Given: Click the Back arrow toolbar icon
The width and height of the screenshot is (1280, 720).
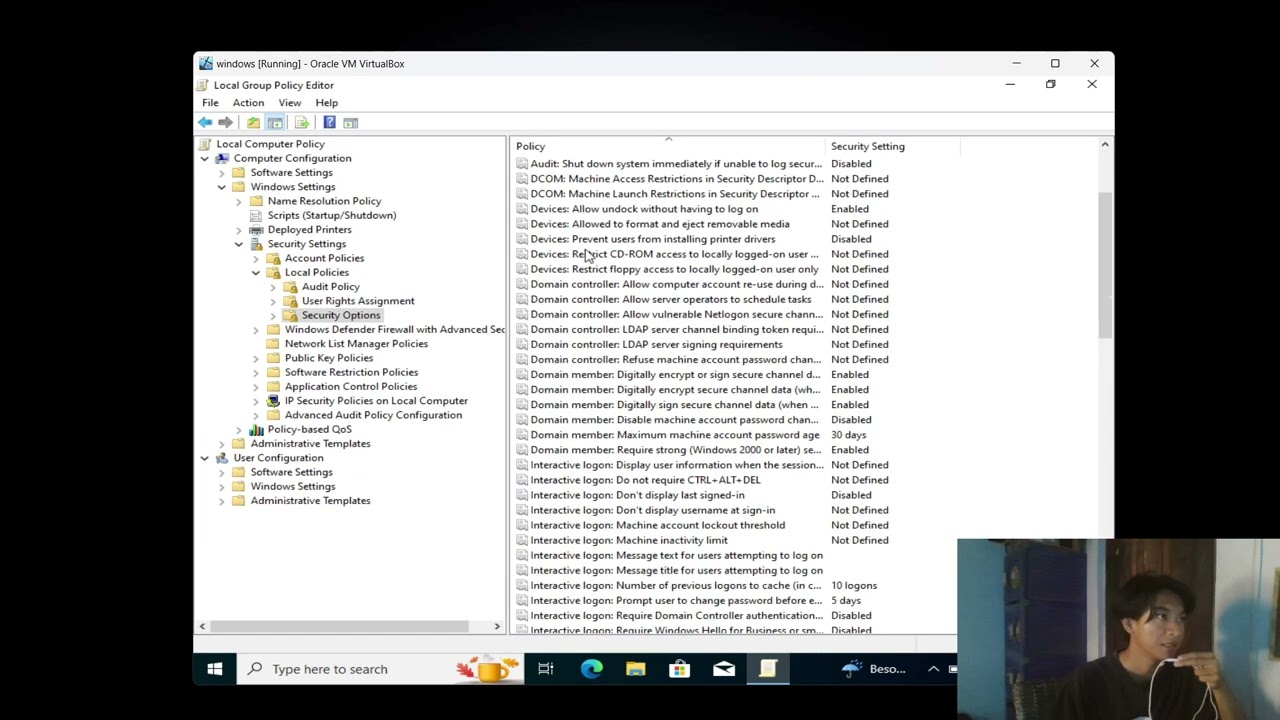Looking at the screenshot, I should click(205, 122).
